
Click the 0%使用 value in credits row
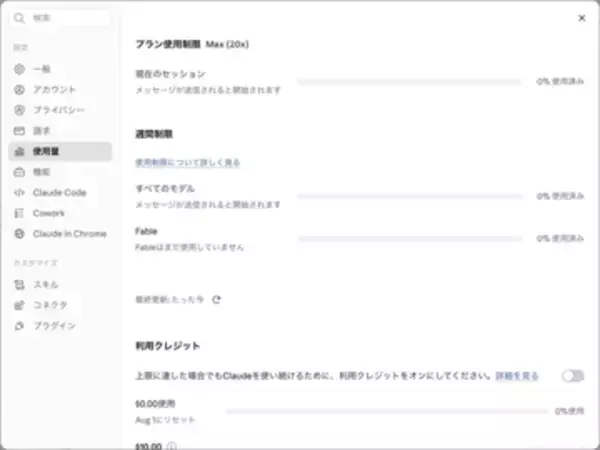click(x=569, y=411)
